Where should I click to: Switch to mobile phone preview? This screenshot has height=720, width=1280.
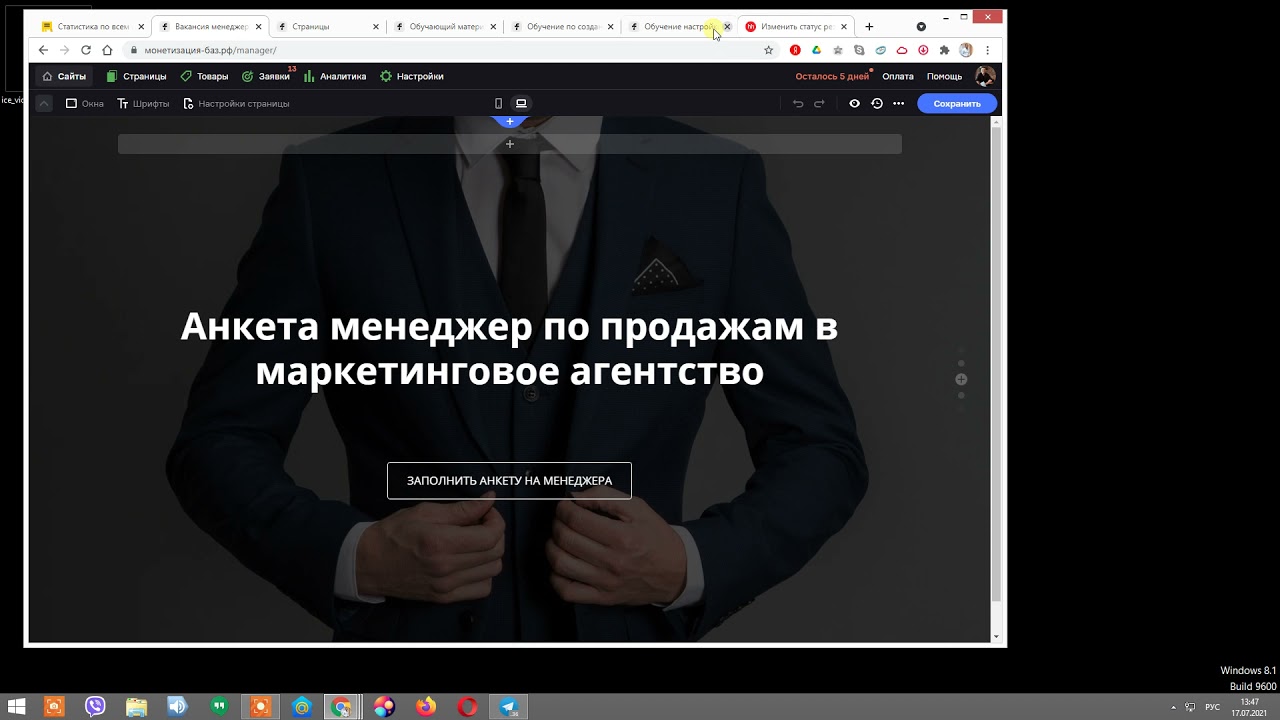click(x=498, y=104)
